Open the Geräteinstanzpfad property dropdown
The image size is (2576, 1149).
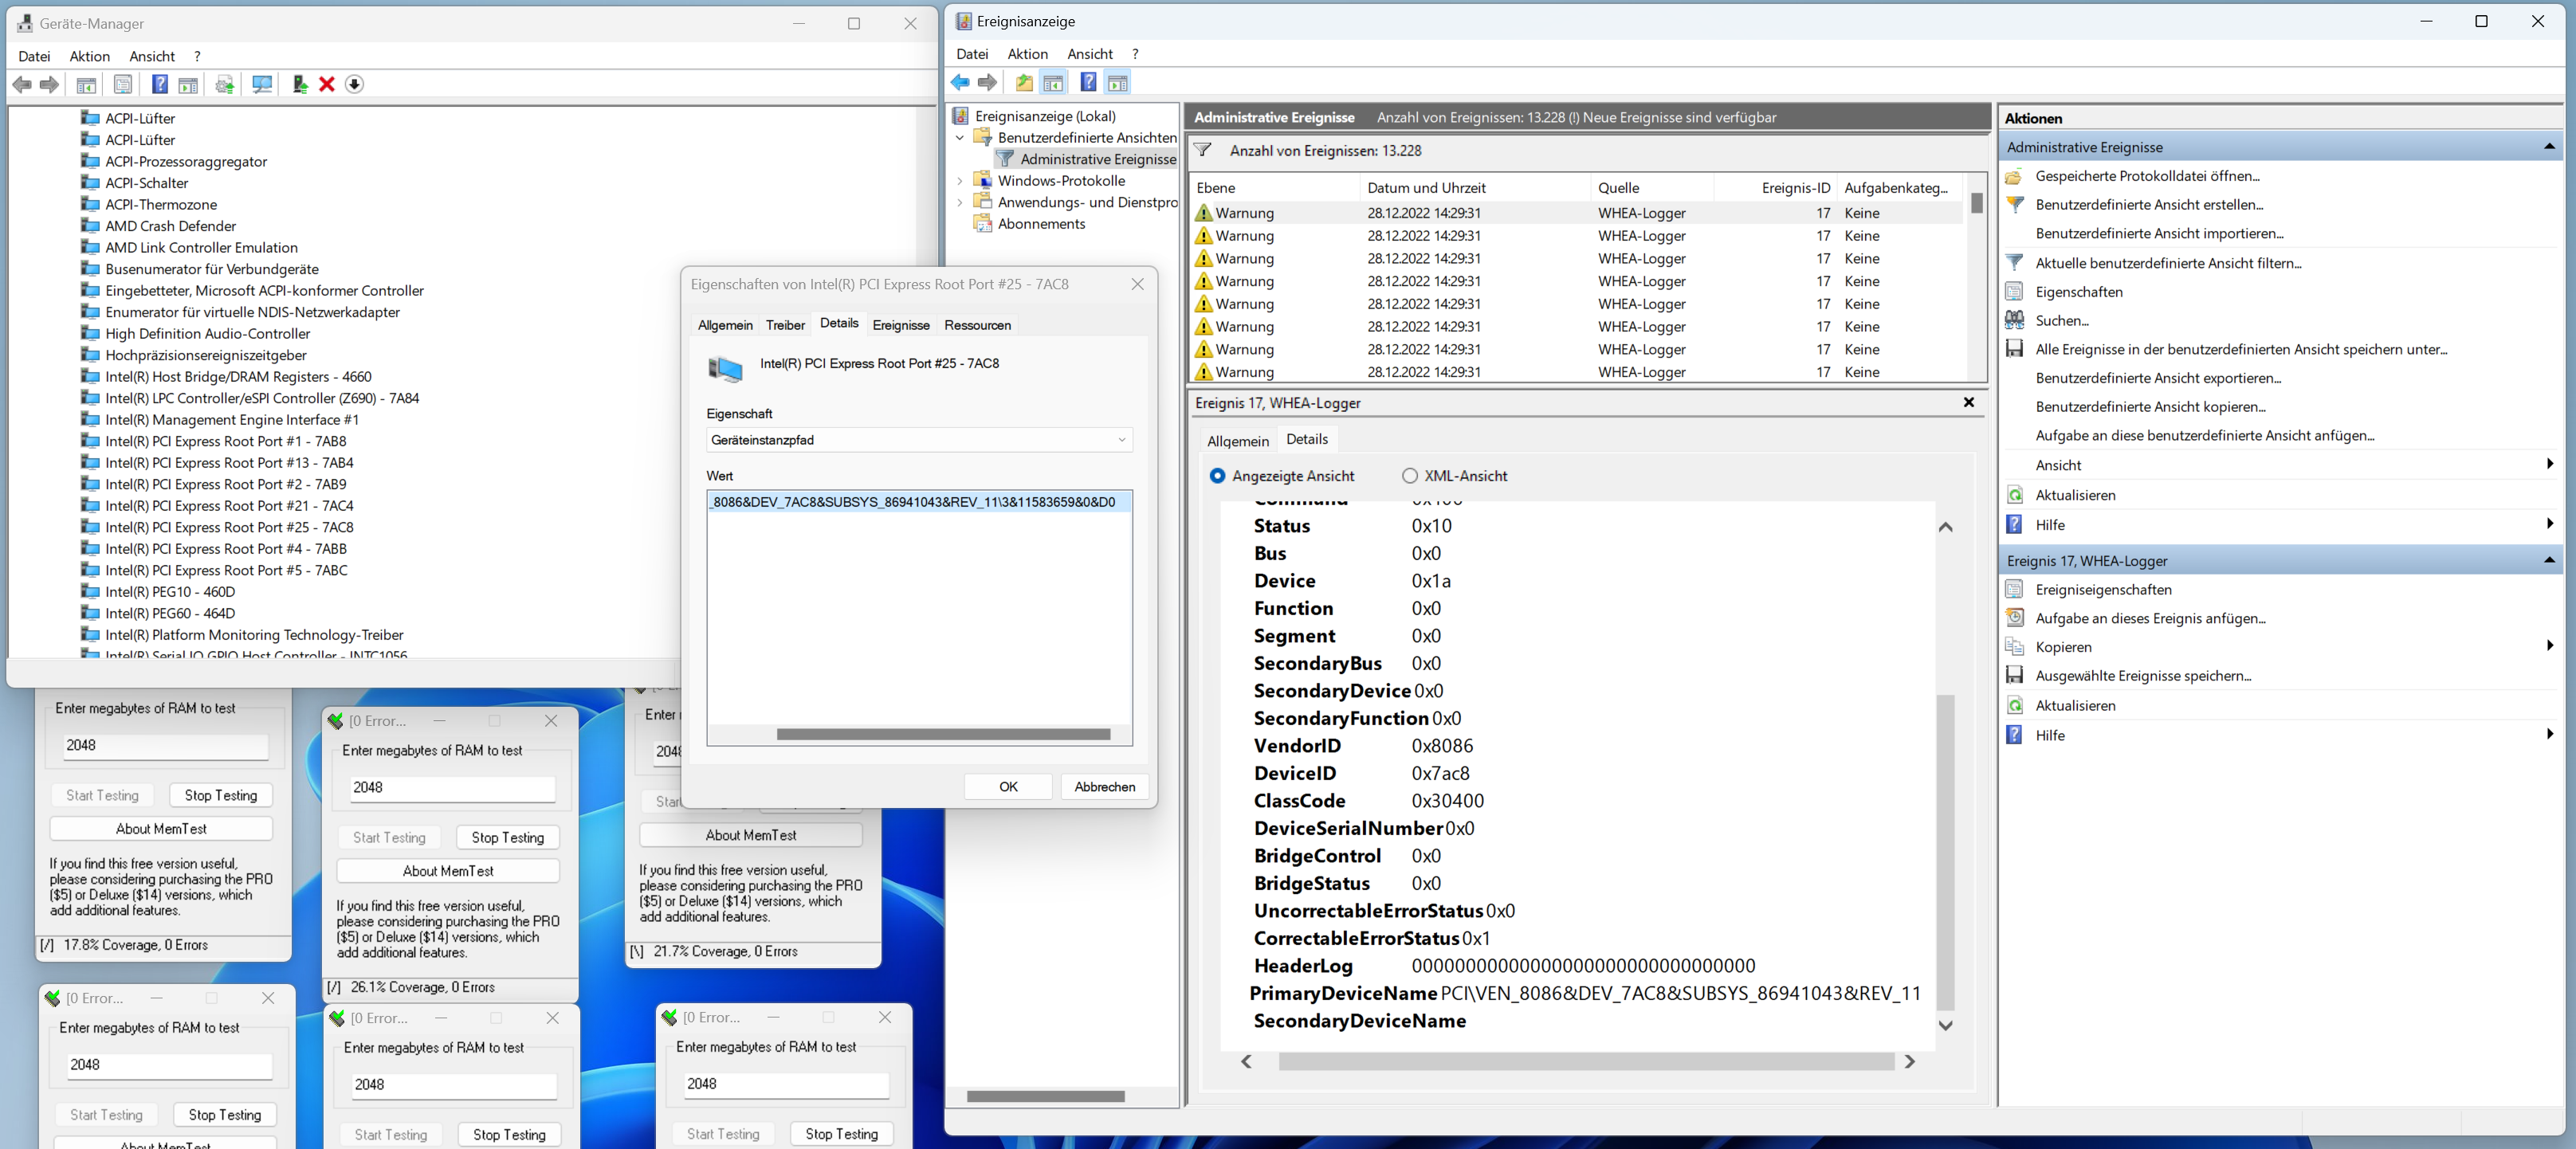pos(1121,440)
